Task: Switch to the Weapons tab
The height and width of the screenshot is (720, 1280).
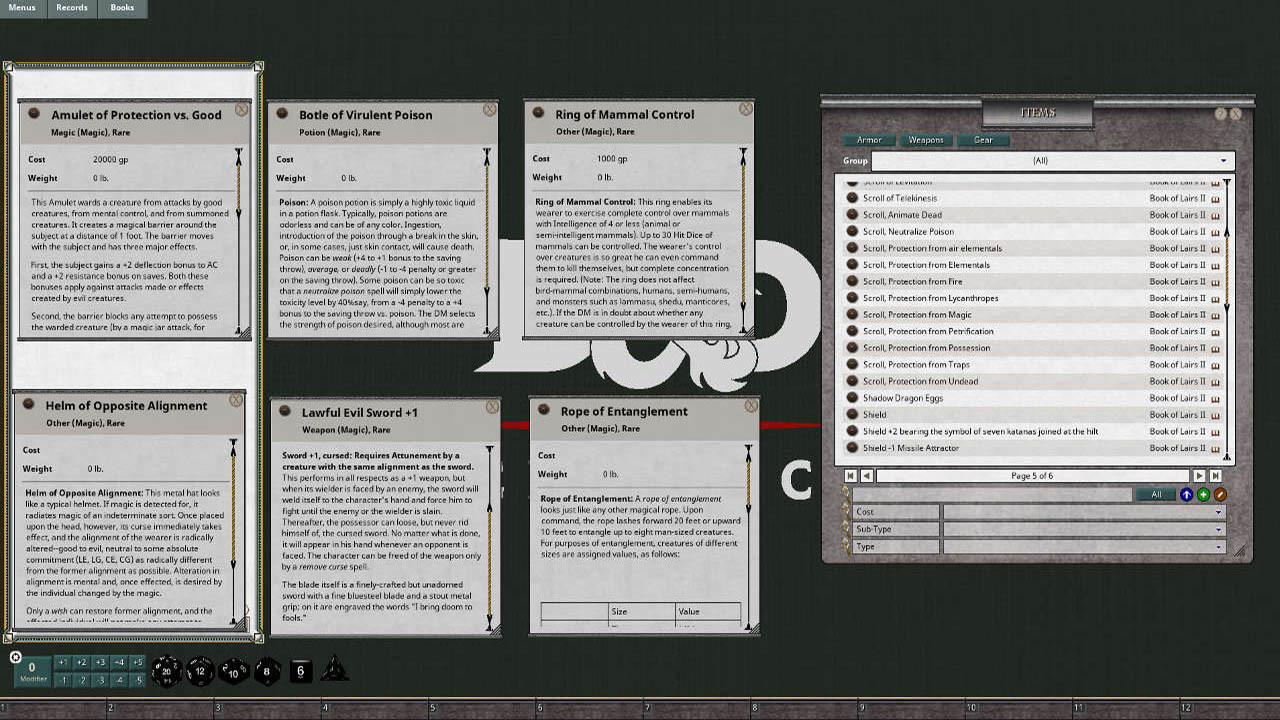Action: [x=925, y=140]
